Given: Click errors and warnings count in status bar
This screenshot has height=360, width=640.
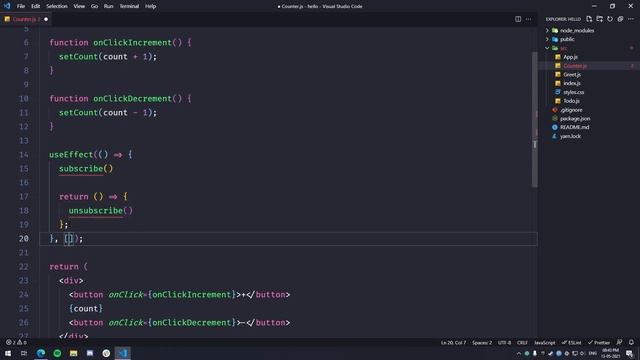Looking at the screenshot, I should coord(16,342).
